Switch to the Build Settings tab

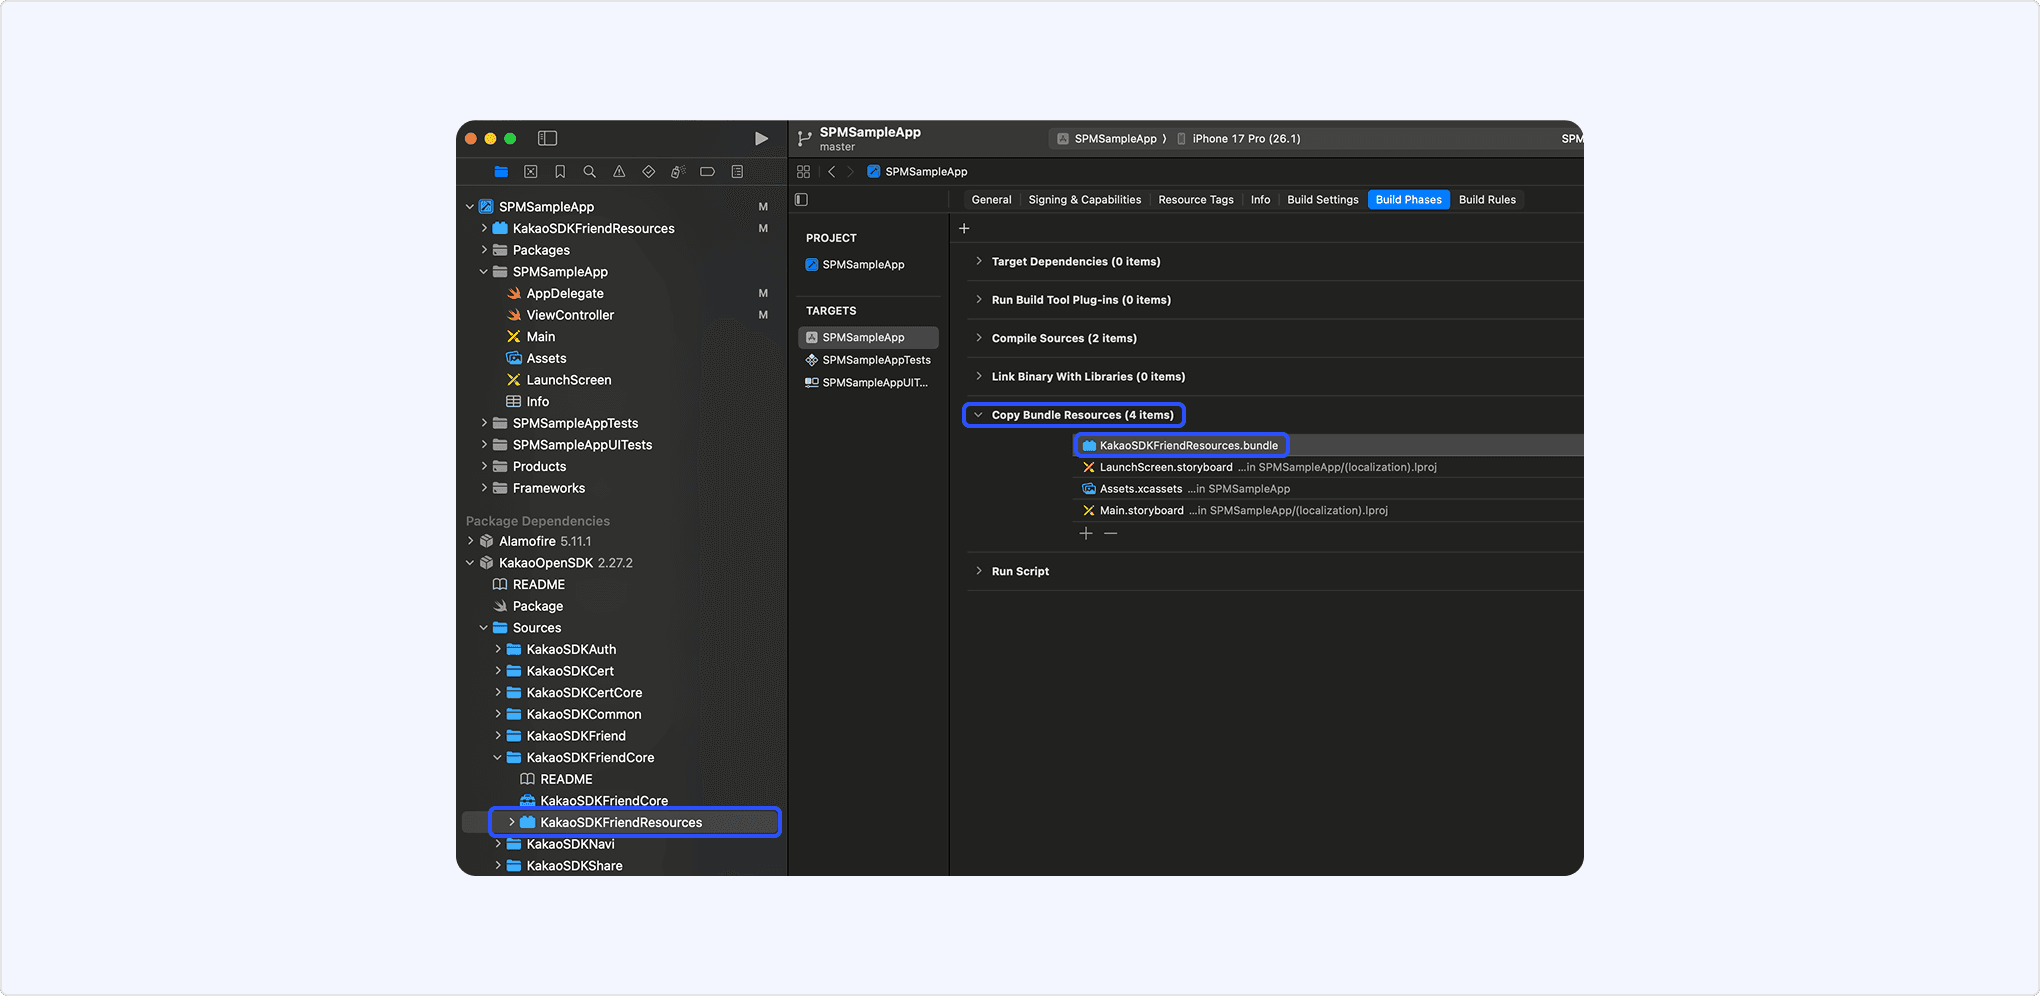[1322, 200]
